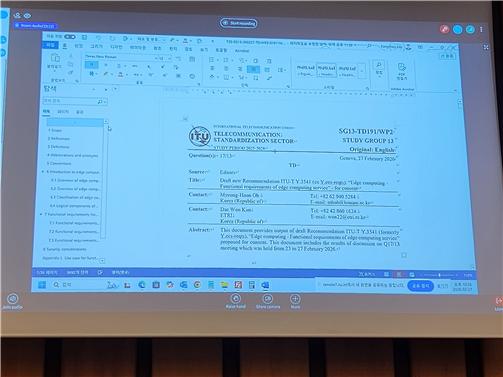Click Redo in Word quick access toolbar
This screenshot has width=503, height=377.
(112, 38)
